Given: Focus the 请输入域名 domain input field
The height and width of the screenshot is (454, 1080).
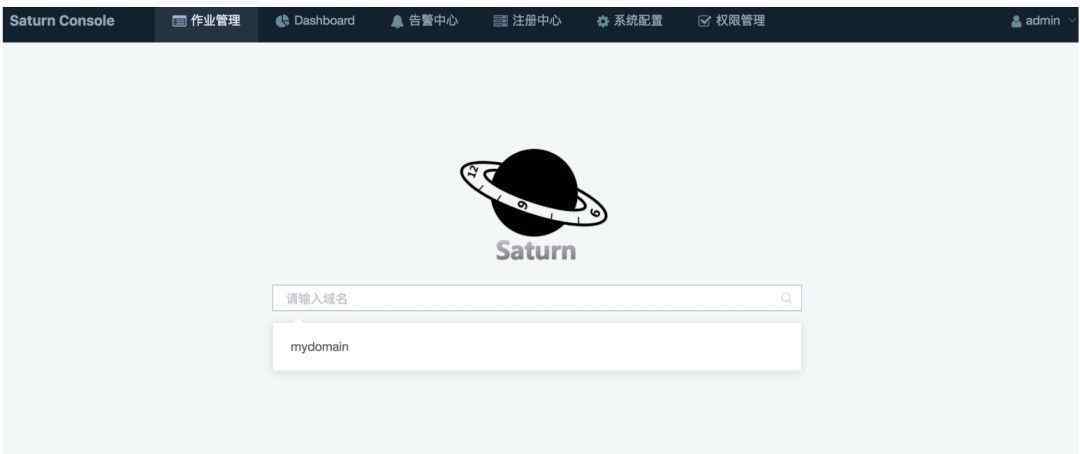Looking at the screenshot, I should [x=537, y=298].
